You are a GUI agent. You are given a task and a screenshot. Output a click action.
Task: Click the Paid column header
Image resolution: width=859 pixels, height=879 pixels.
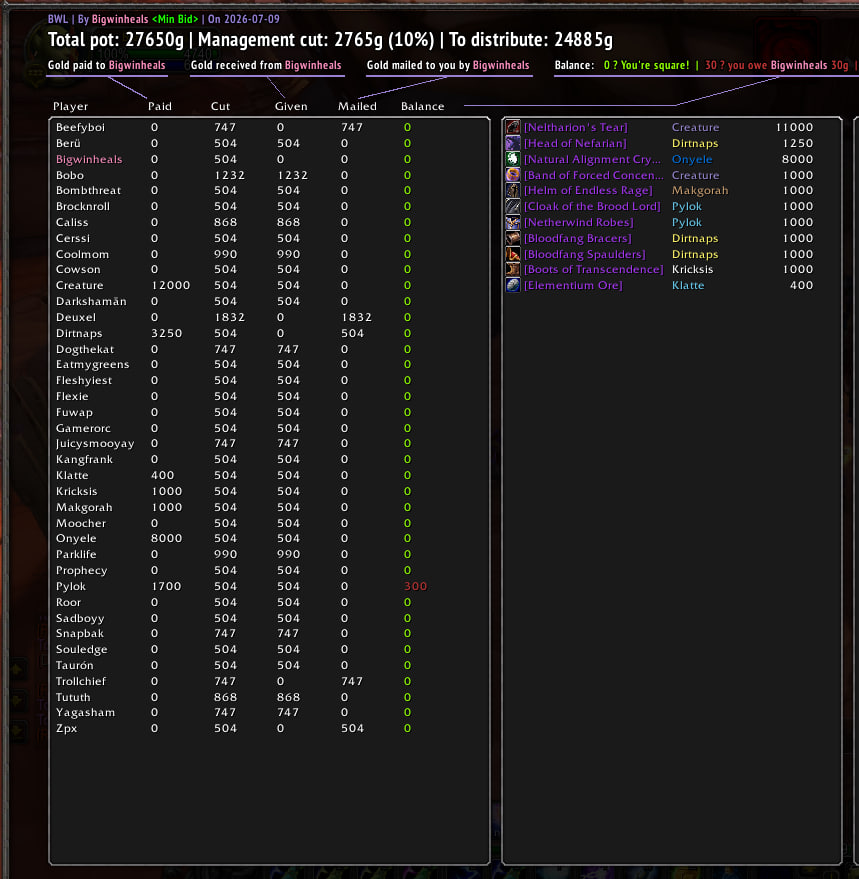(x=160, y=107)
